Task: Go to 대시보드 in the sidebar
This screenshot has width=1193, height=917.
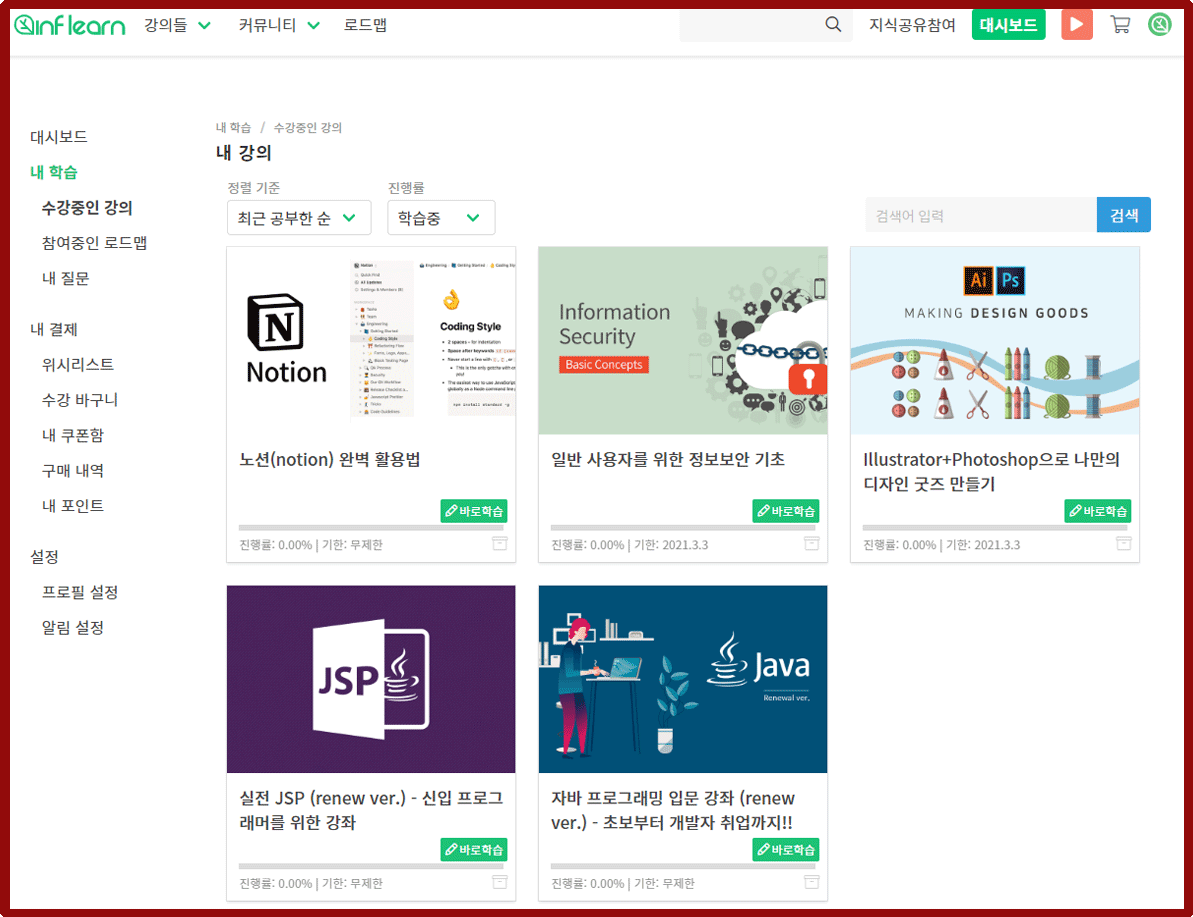Action: click(x=59, y=137)
